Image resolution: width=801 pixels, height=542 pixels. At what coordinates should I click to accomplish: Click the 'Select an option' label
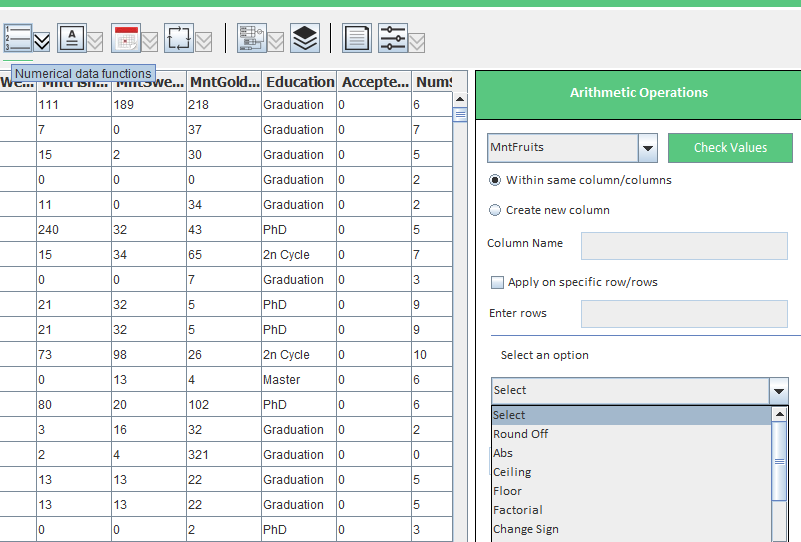[x=545, y=355]
